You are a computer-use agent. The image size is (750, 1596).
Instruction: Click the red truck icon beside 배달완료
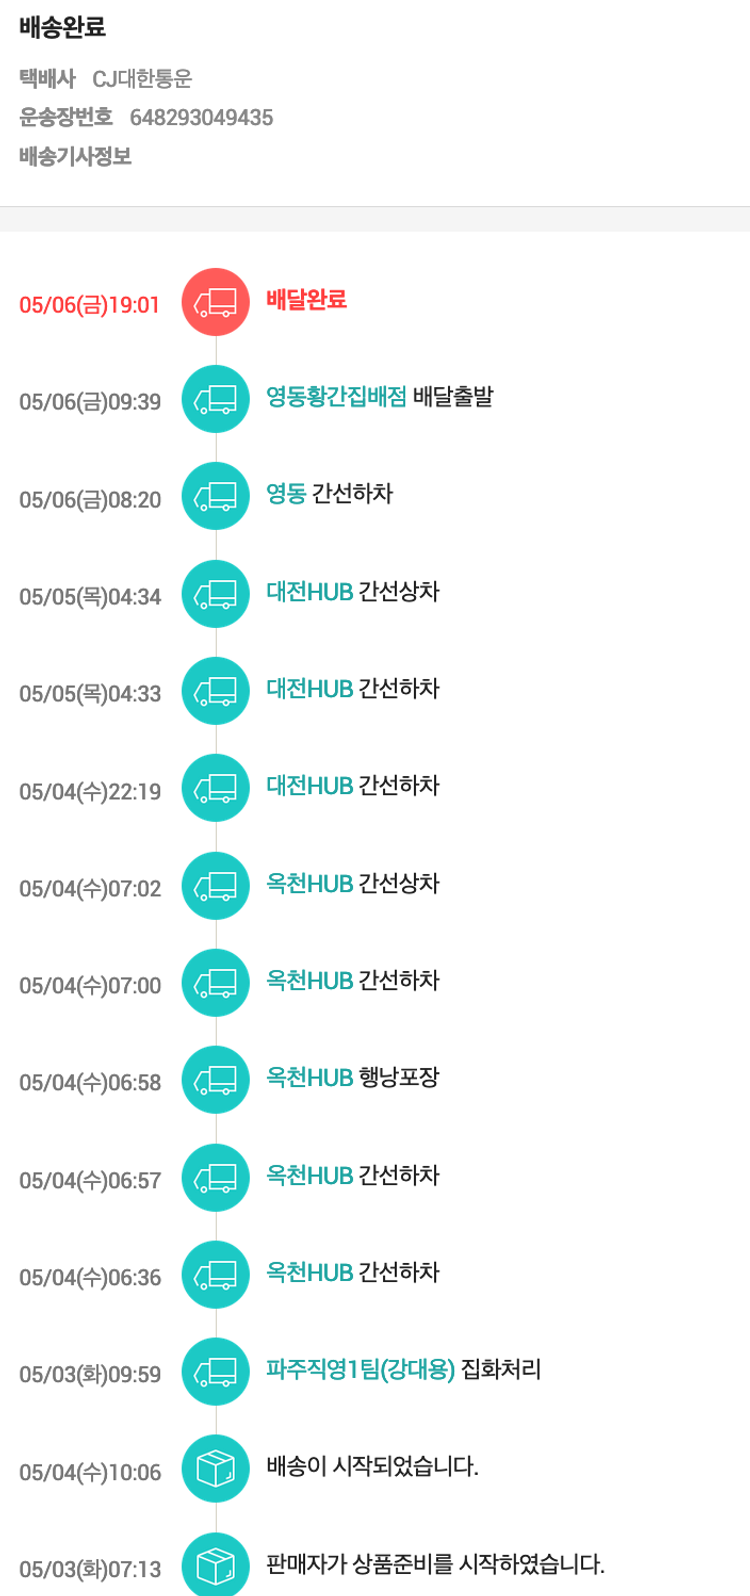(215, 302)
